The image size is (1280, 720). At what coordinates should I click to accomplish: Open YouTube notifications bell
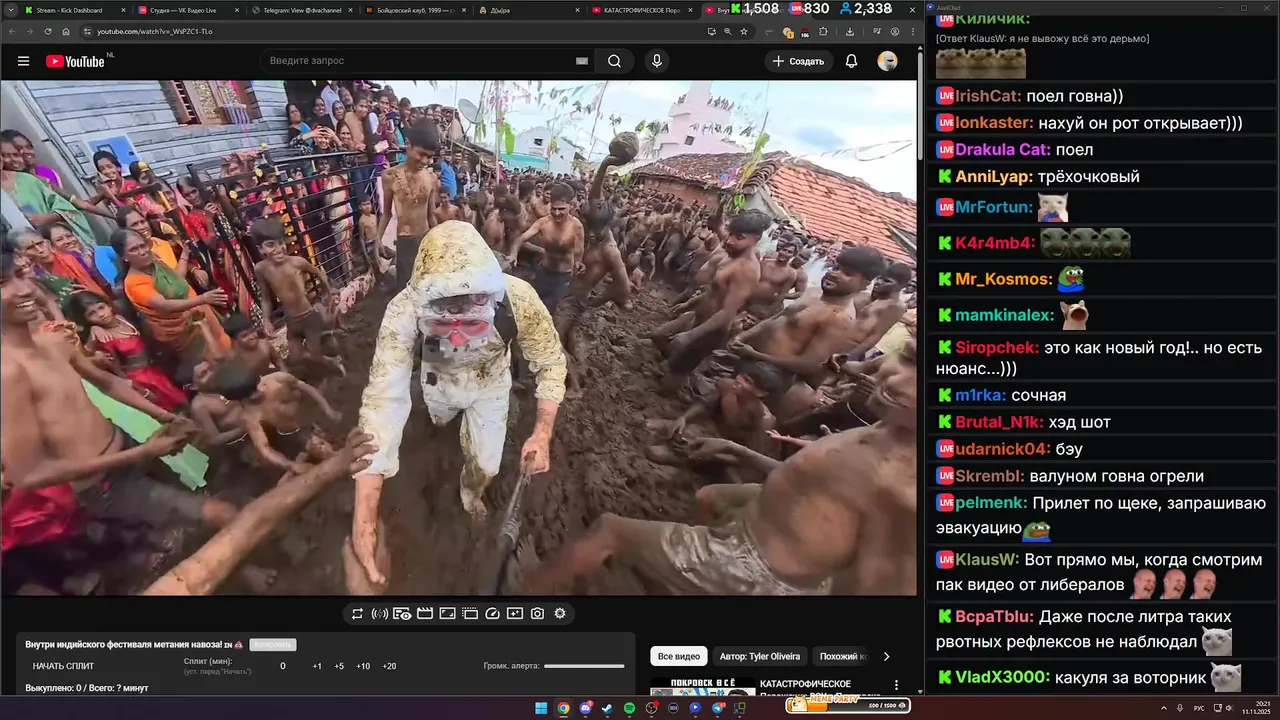click(x=851, y=61)
